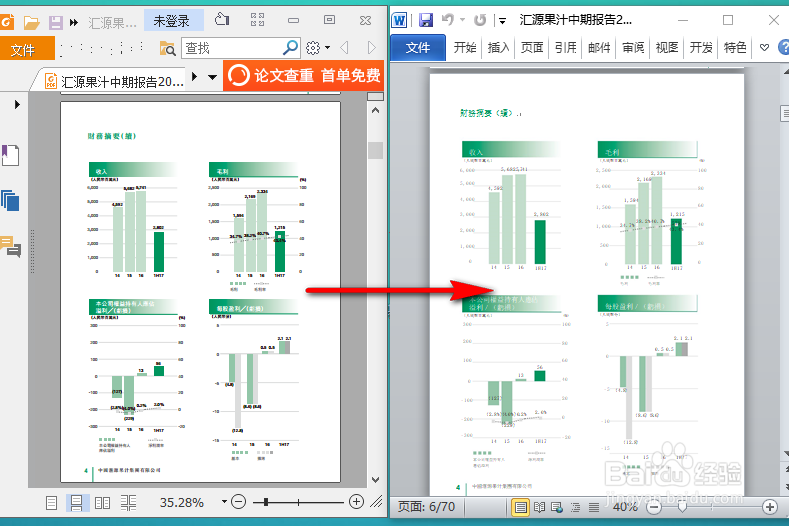
Task: Switch PDF to single page view
Action: click(51, 502)
